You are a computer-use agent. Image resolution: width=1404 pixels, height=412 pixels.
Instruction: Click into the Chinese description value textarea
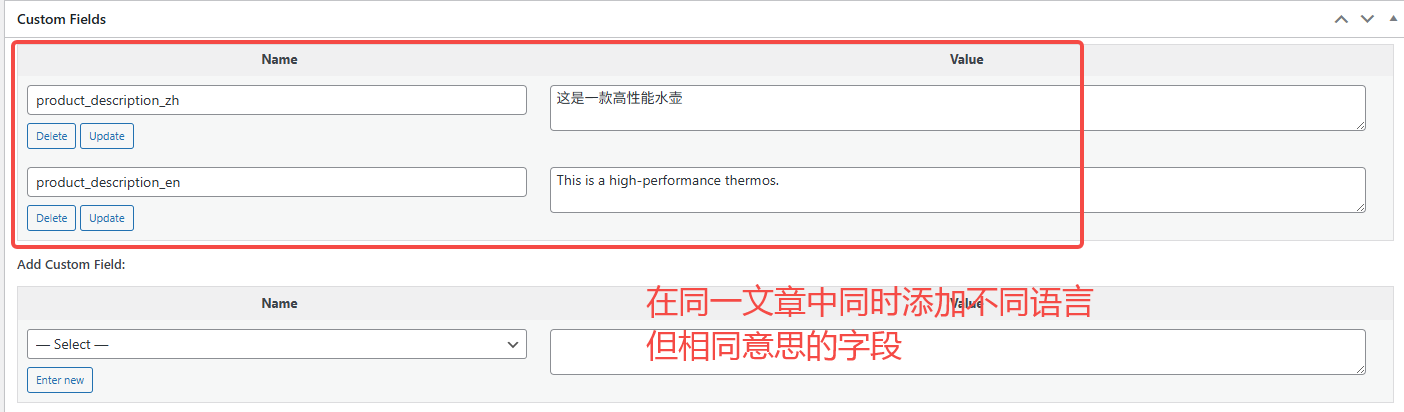click(957, 108)
